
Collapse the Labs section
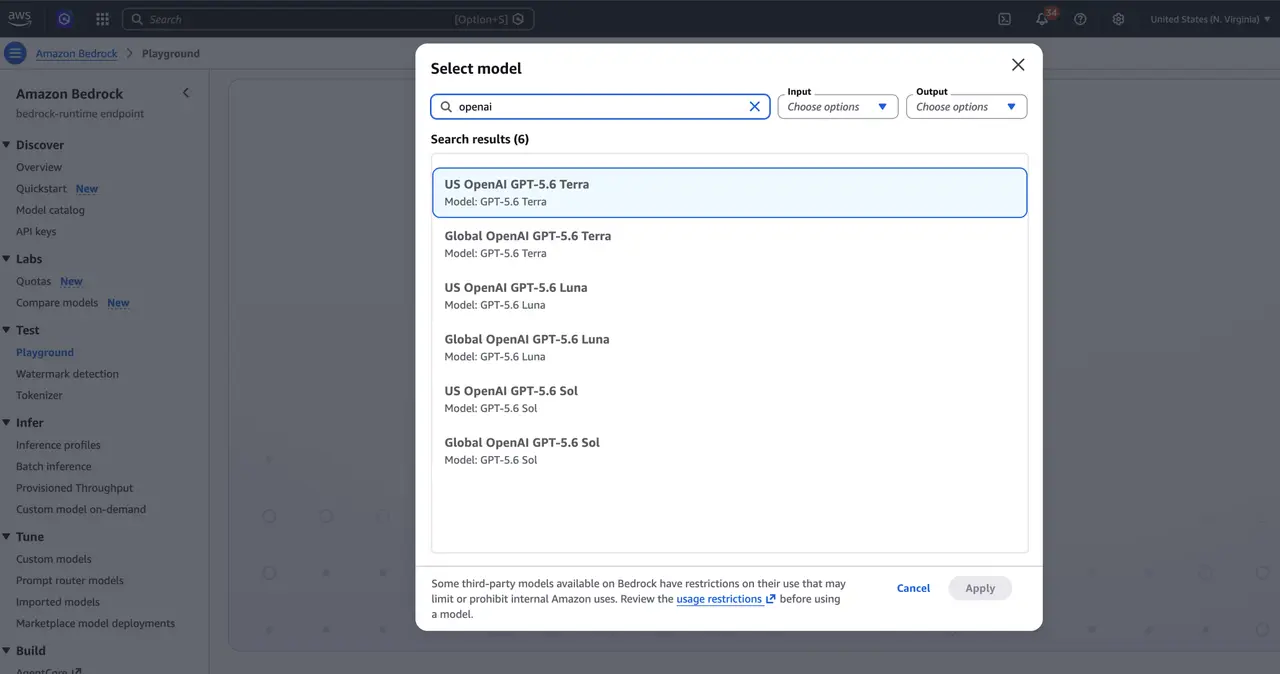point(6,259)
